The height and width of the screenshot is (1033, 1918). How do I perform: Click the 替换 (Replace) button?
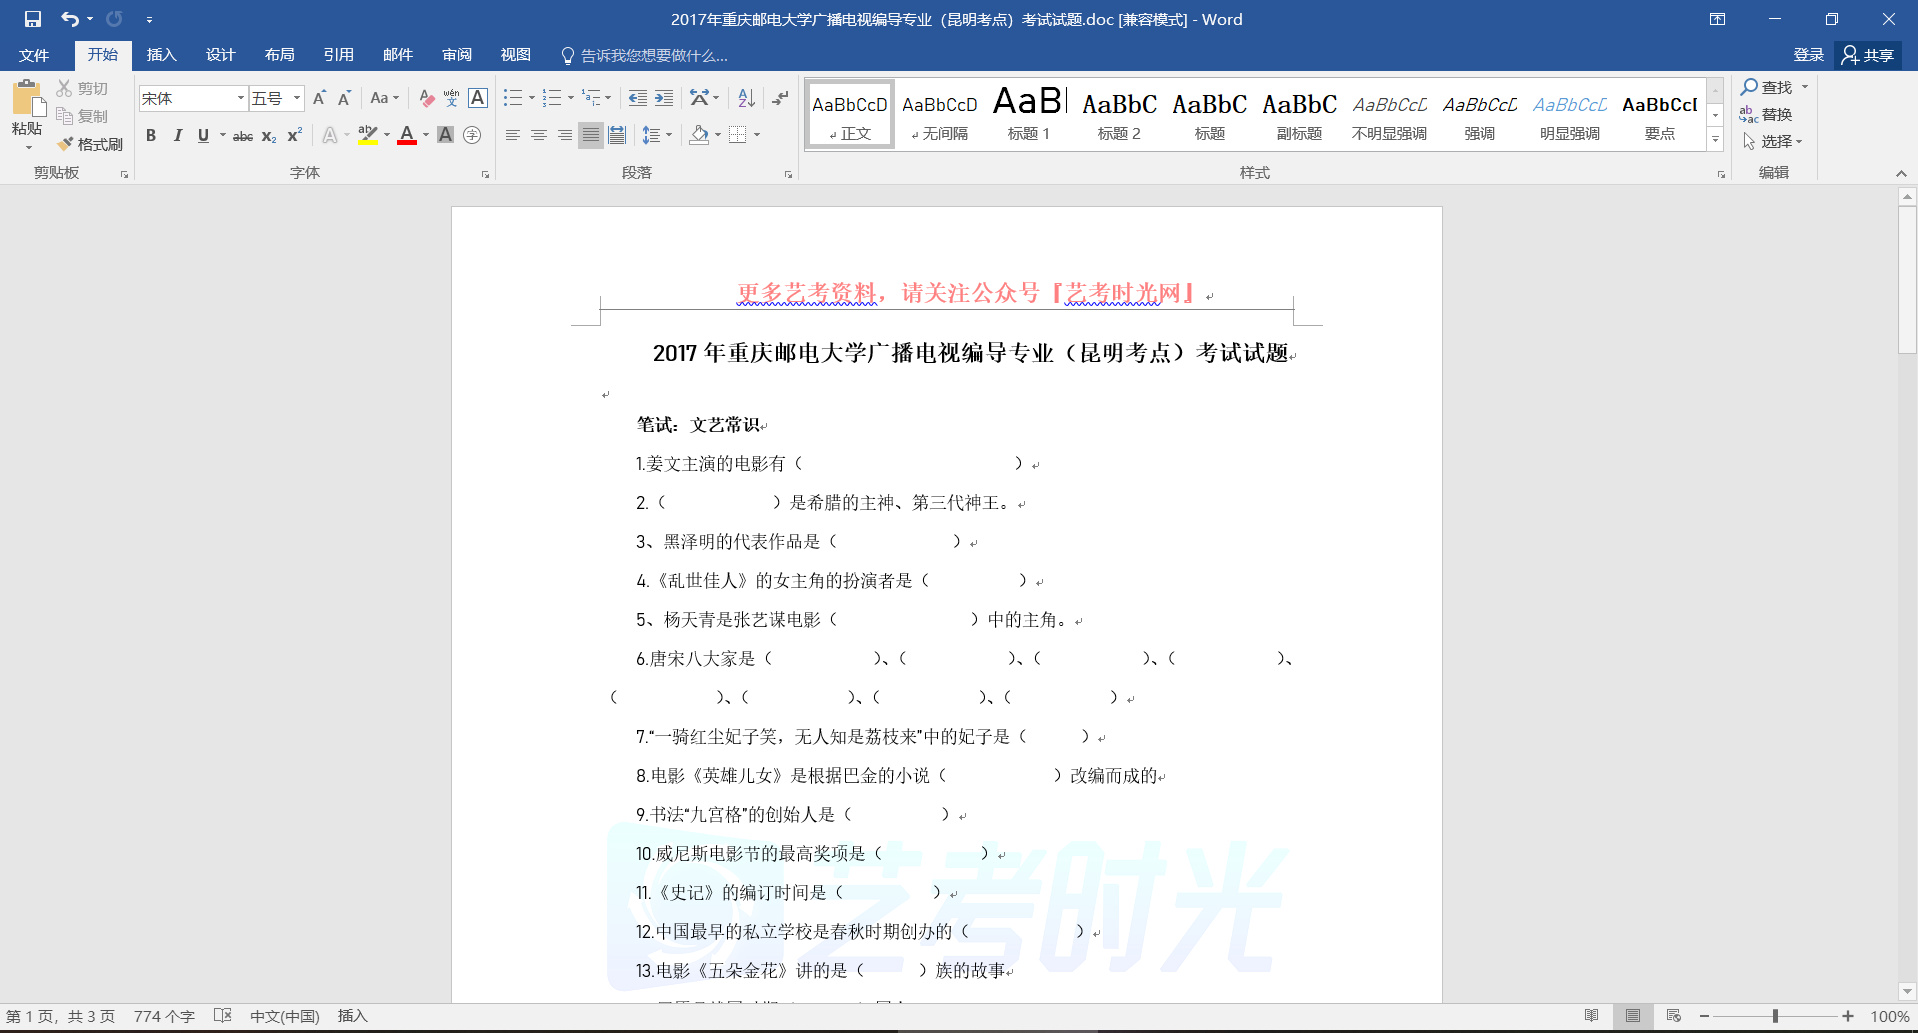1767,114
